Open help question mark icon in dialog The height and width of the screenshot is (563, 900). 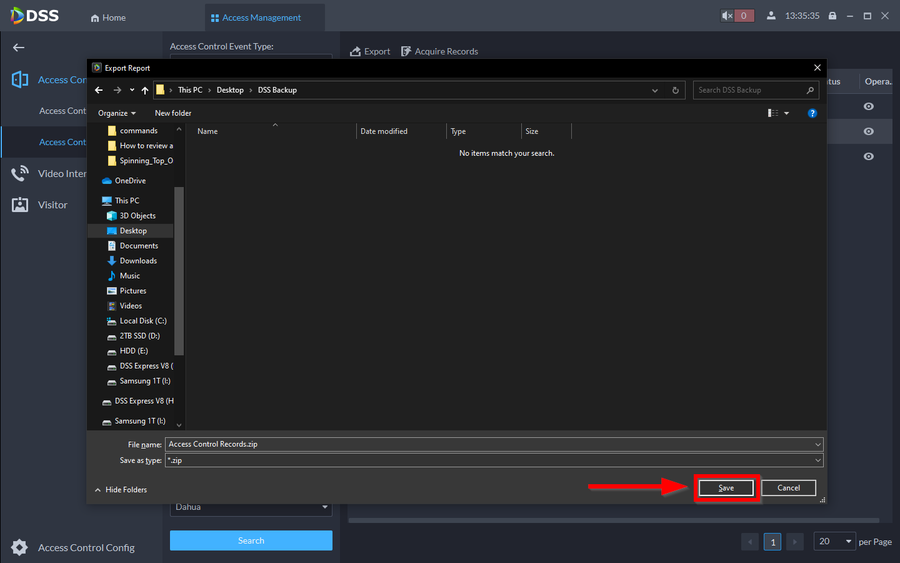click(812, 113)
